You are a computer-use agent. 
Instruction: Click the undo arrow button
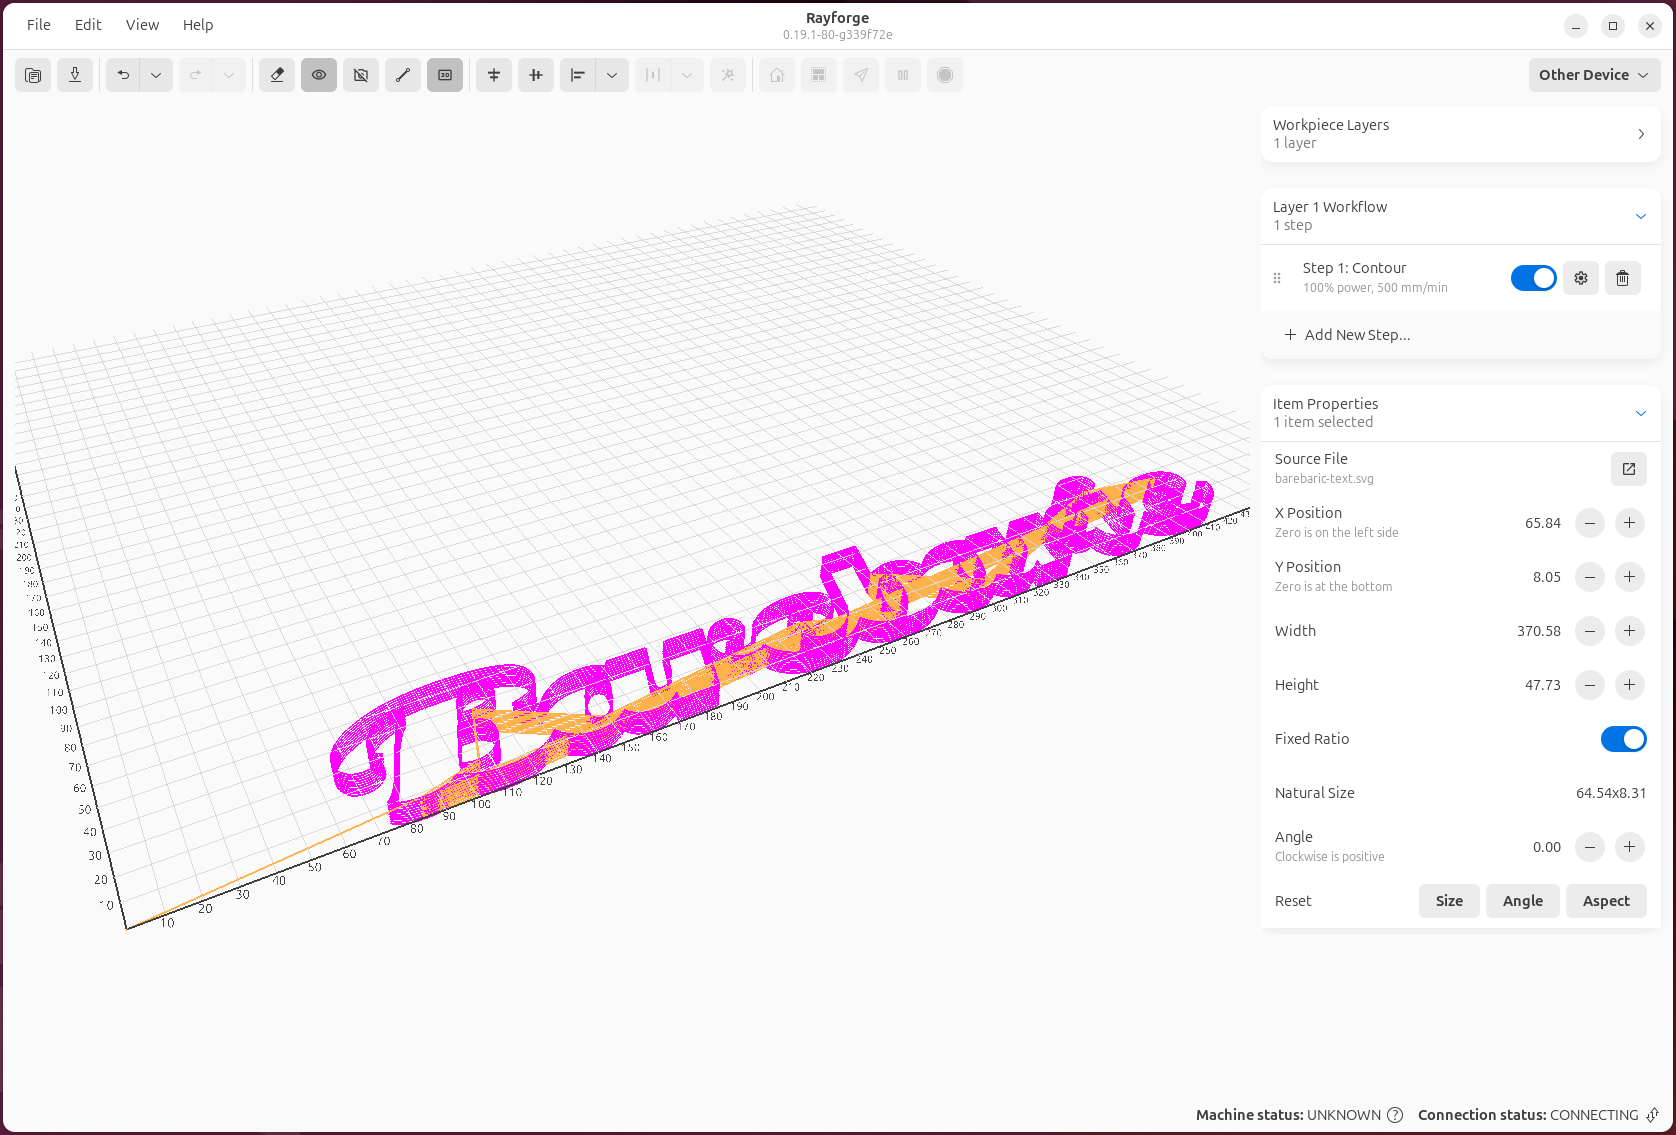point(123,75)
